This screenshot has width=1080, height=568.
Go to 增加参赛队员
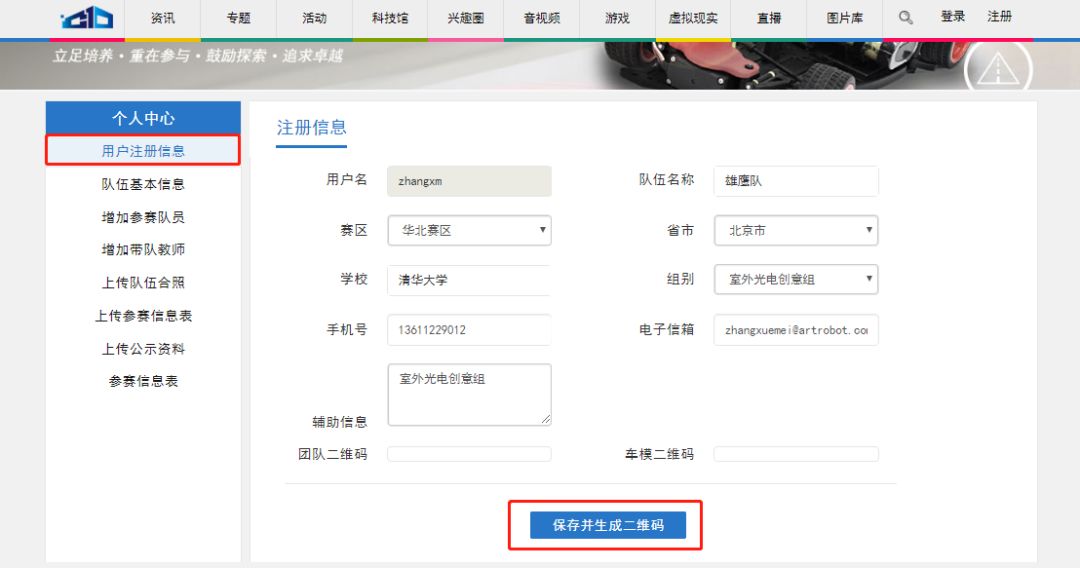pyautogui.click(x=143, y=217)
